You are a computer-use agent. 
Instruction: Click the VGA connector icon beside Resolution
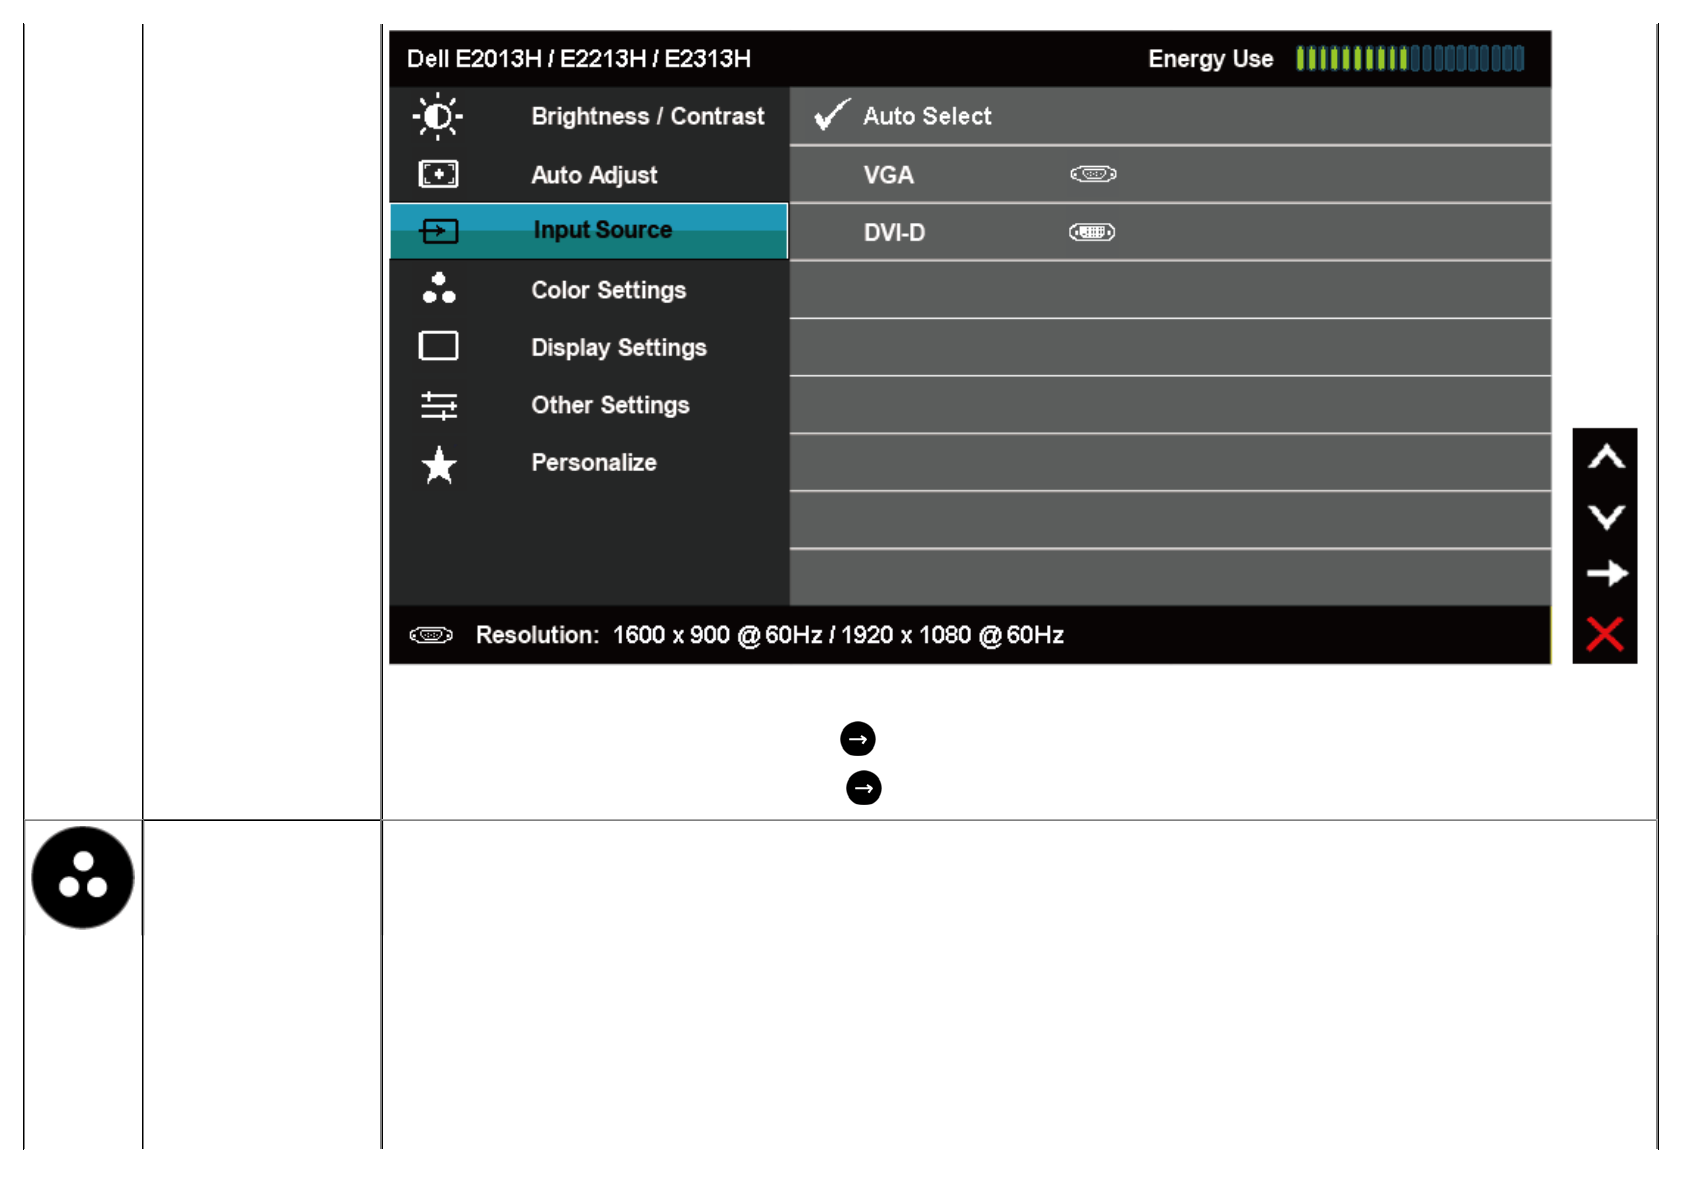point(431,635)
